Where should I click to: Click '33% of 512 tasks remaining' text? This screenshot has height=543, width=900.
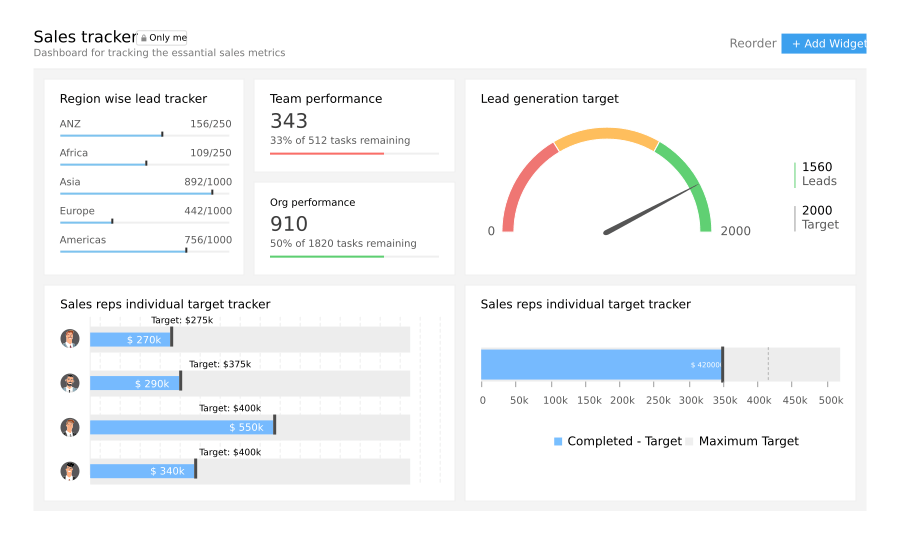pos(340,141)
